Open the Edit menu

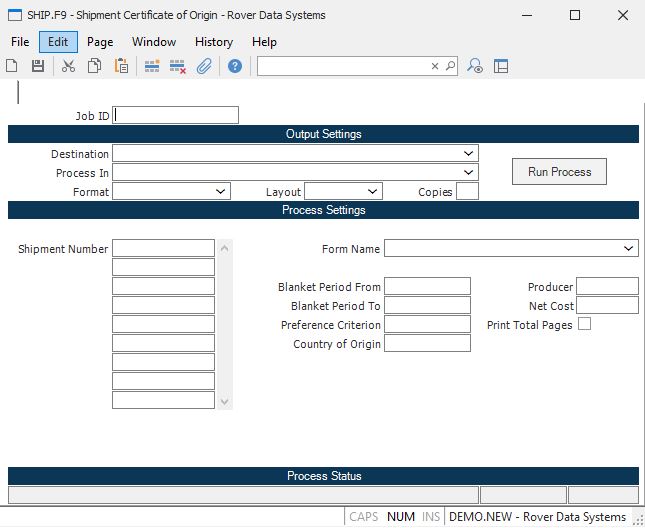pos(58,42)
